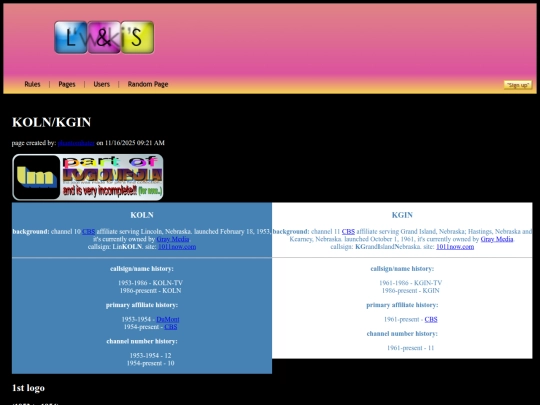
Task: Click KOLN 'callsign/name history:' heading
Action: click(142, 269)
